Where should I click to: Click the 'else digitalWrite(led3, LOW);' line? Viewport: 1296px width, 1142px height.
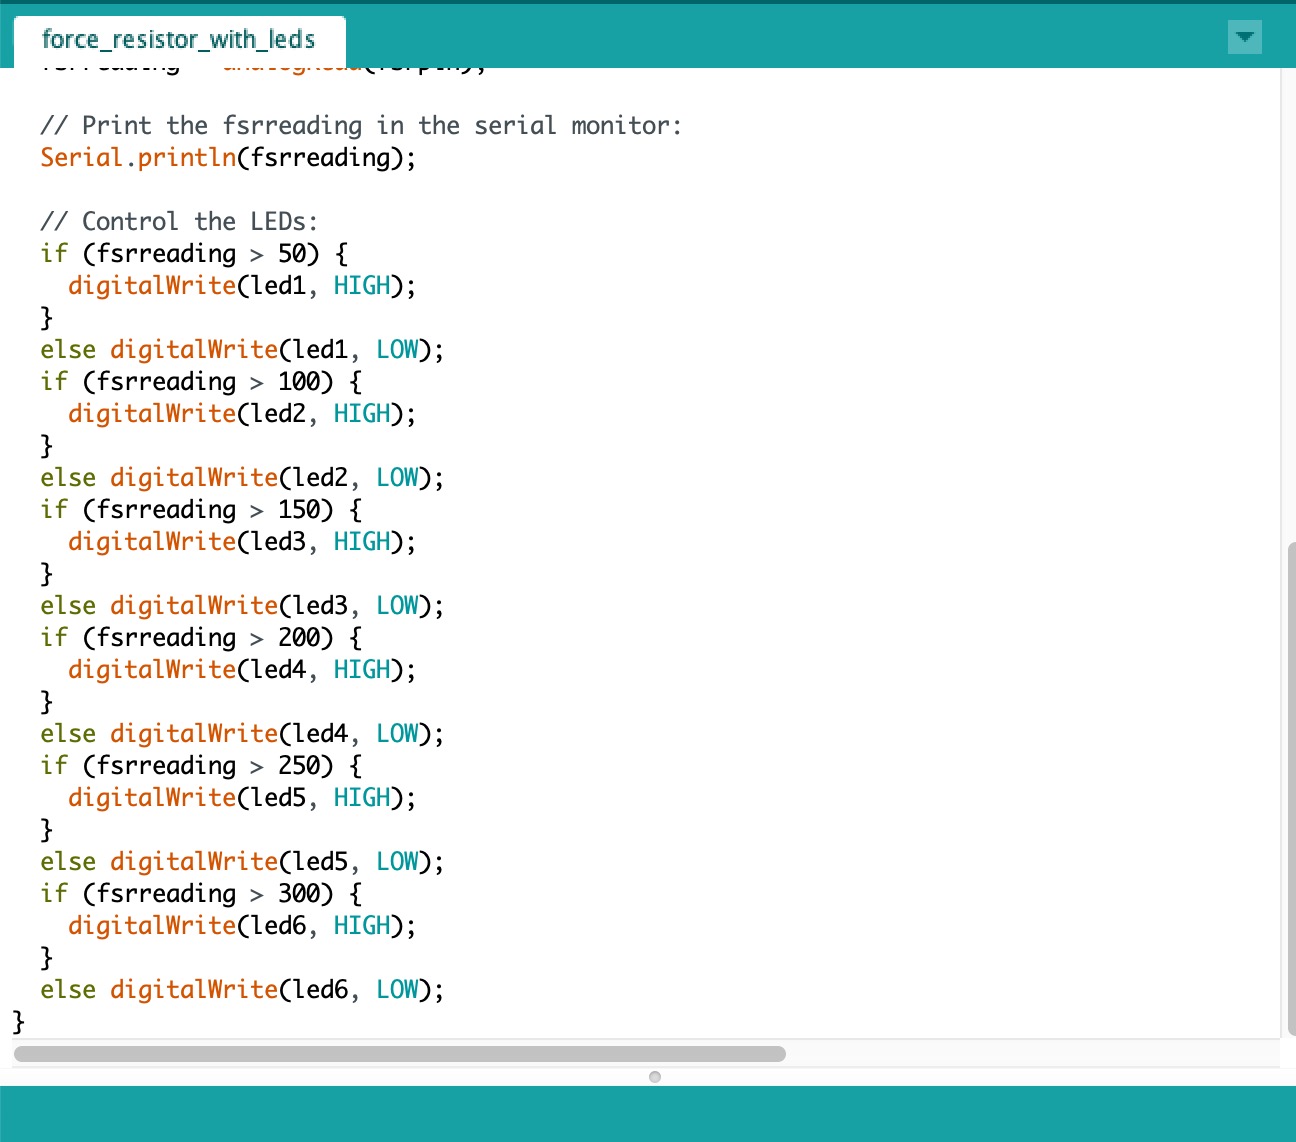click(x=242, y=606)
